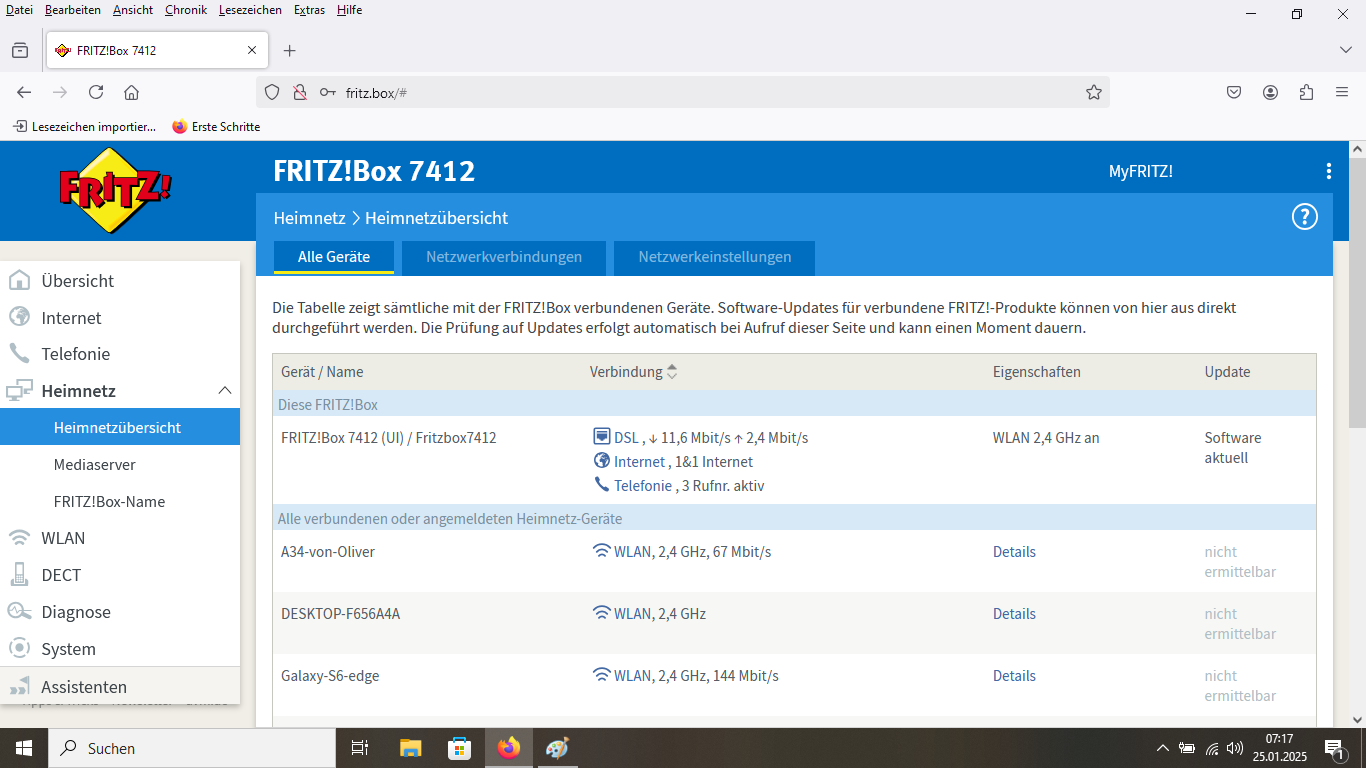Open the Datei menu
This screenshot has height=768, width=1366.
click(19, 10)
